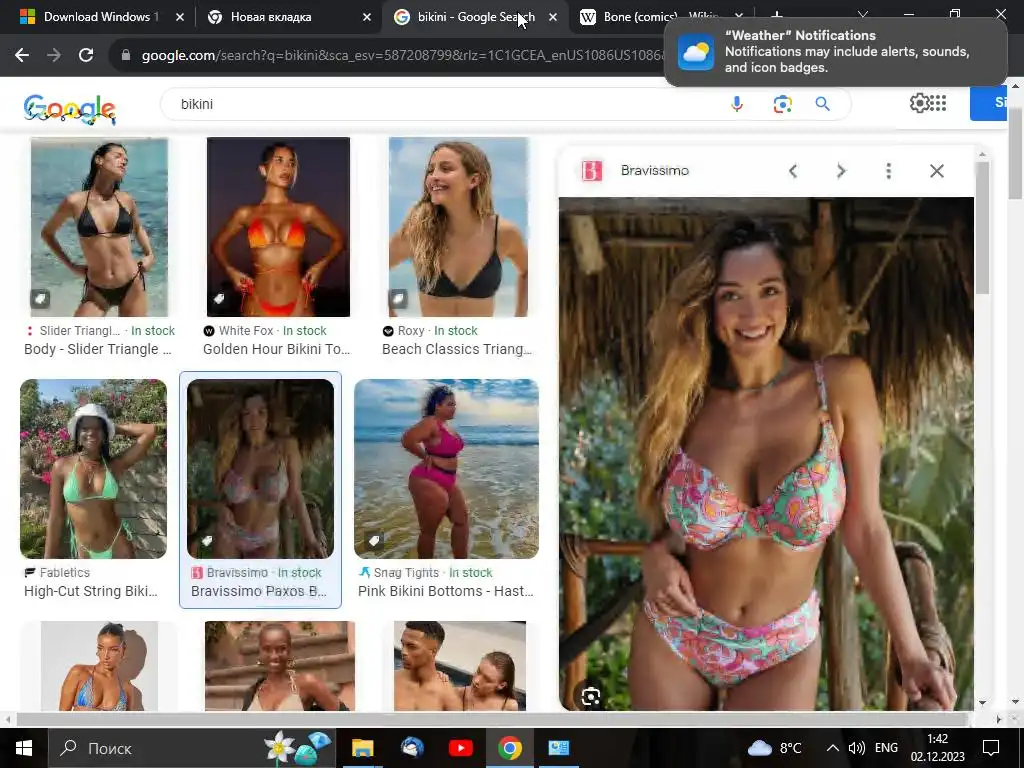Open the Beach Classics Triangle thumbnail
Screen dimensions: 1024x768
[x=458, y=227]
